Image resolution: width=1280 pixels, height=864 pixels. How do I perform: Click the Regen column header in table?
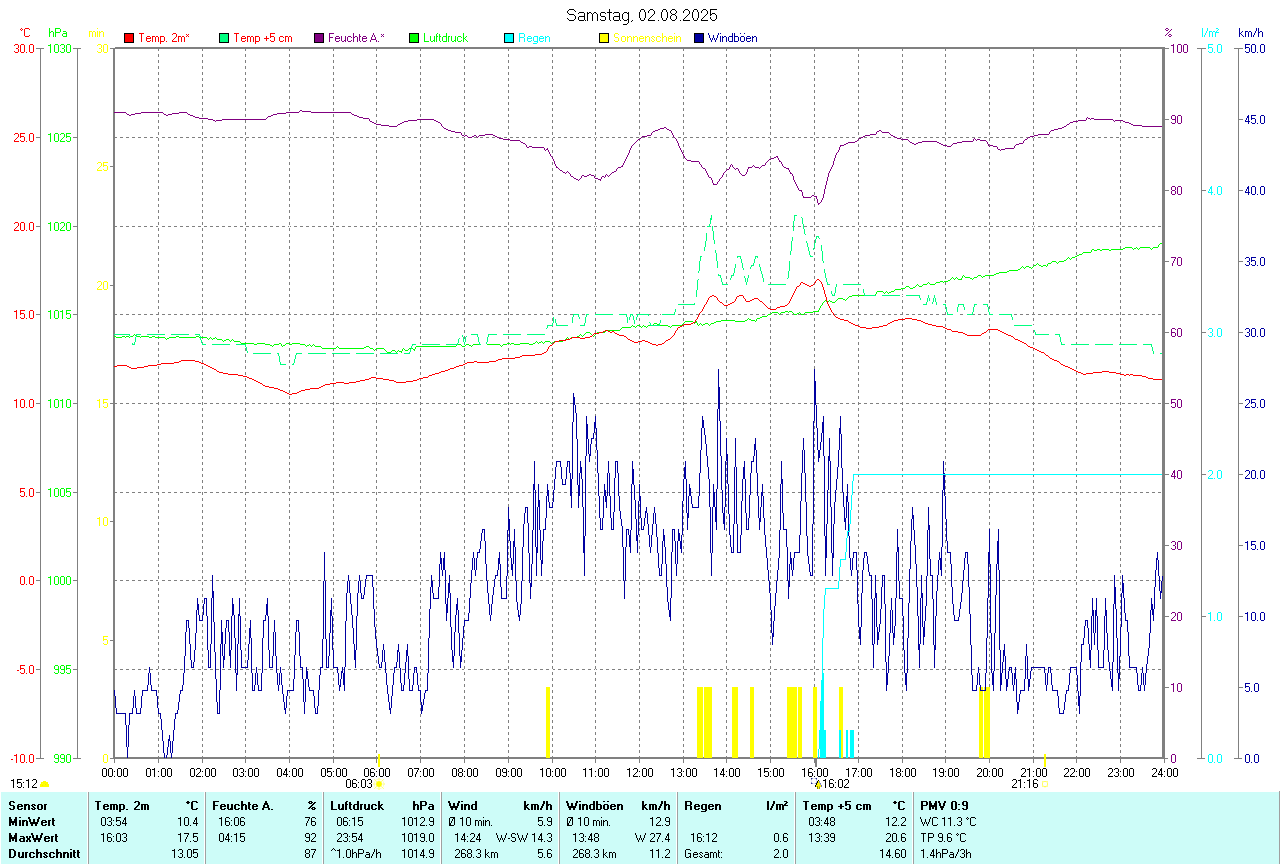tap(703, 805)
